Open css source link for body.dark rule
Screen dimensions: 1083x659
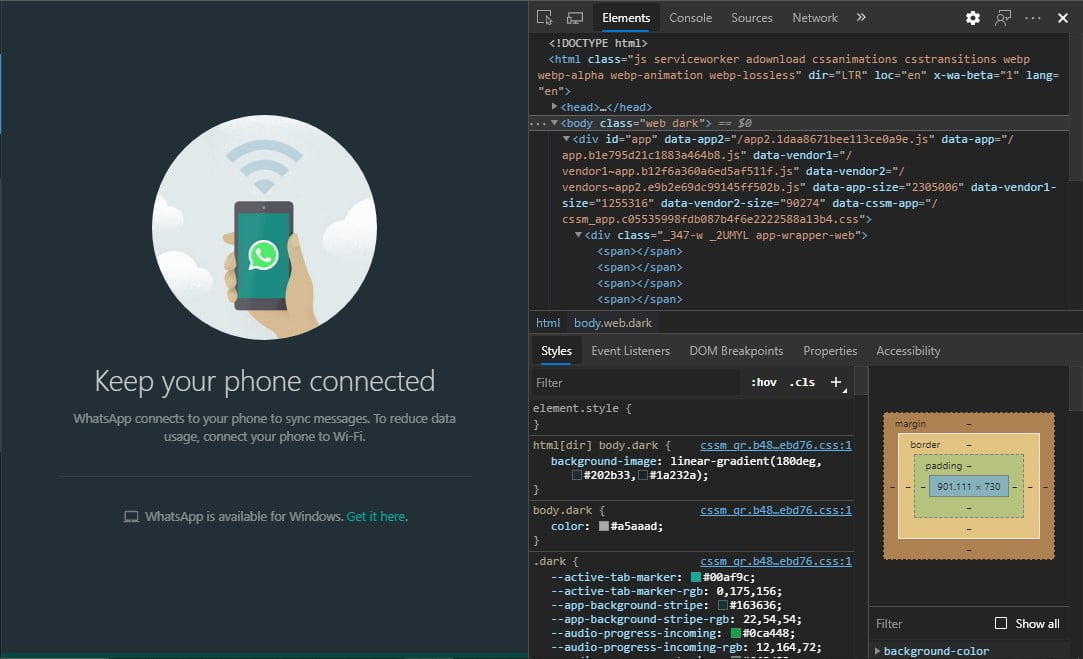pyautogui.click(x=776, y=510)
